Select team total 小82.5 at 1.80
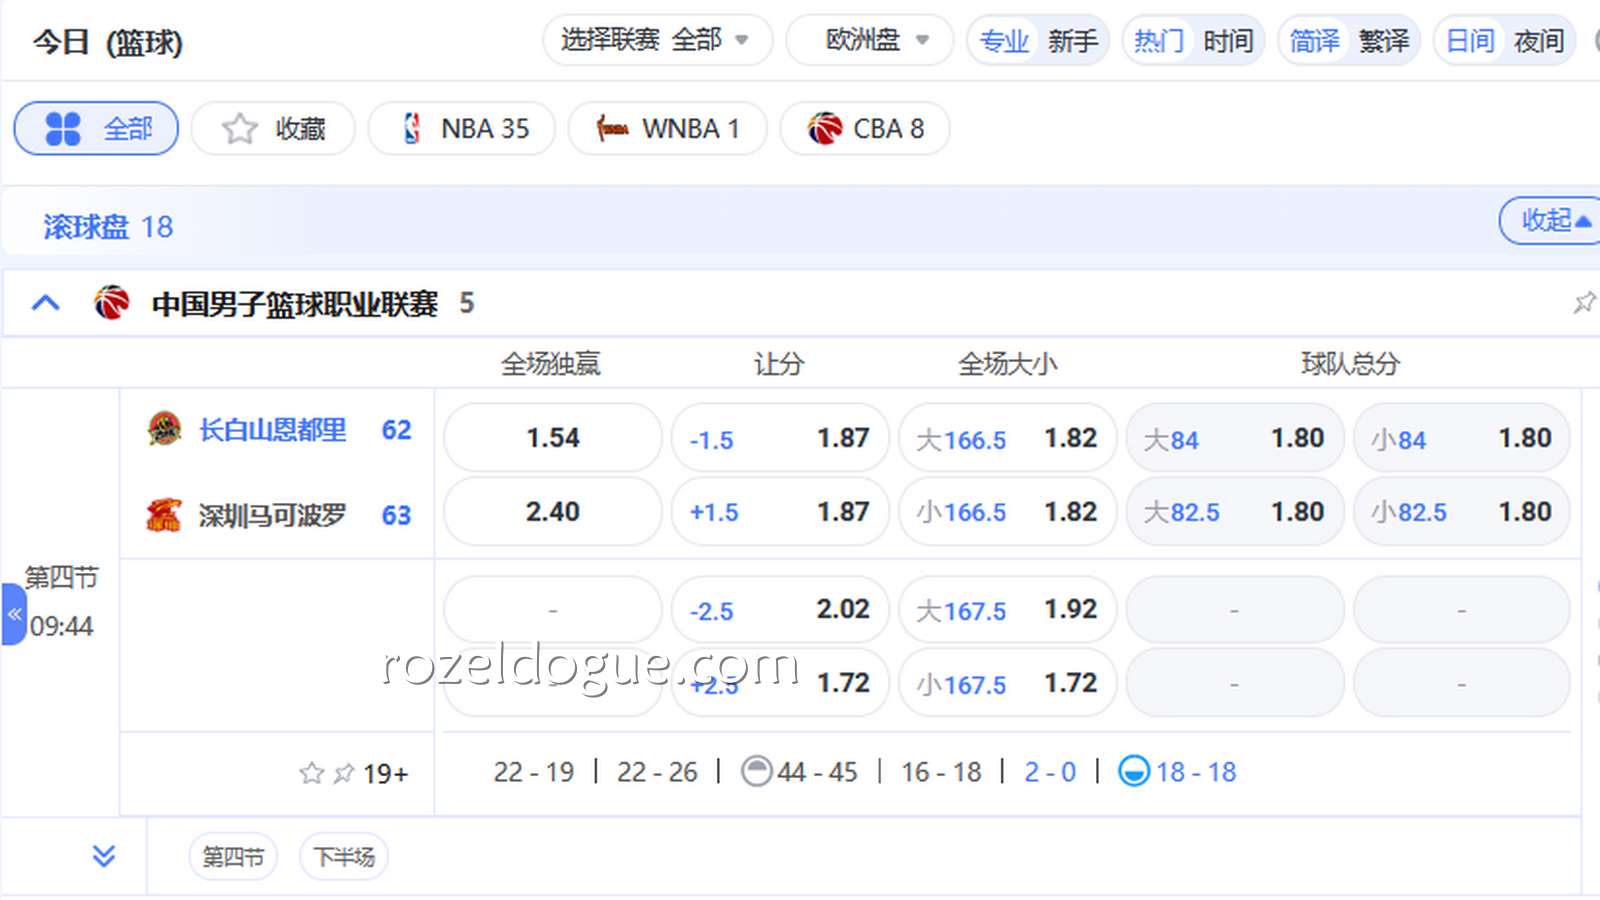The image size is (1600, 900). coord(1462,511)
